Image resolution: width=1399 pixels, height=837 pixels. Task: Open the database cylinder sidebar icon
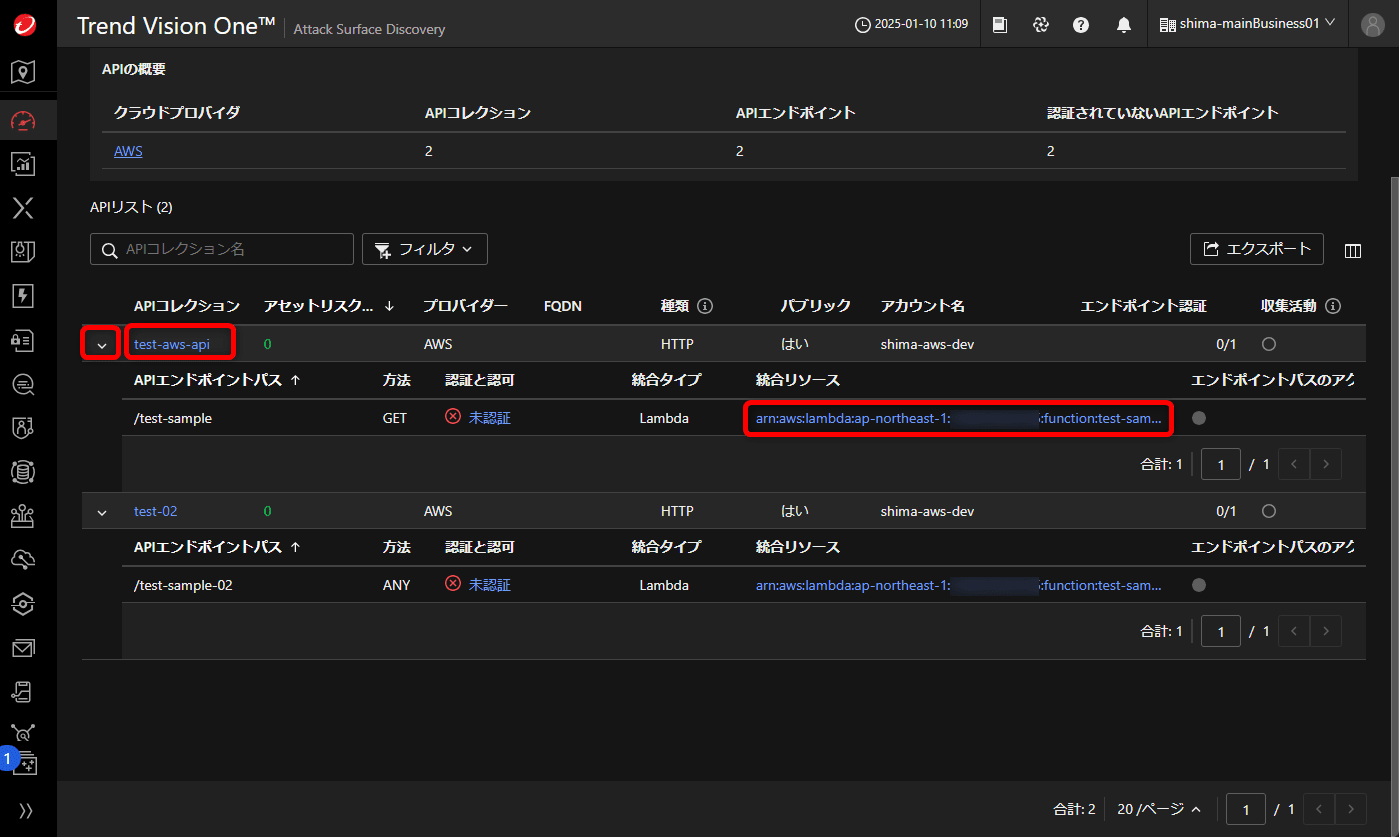(x=23, y=472)
